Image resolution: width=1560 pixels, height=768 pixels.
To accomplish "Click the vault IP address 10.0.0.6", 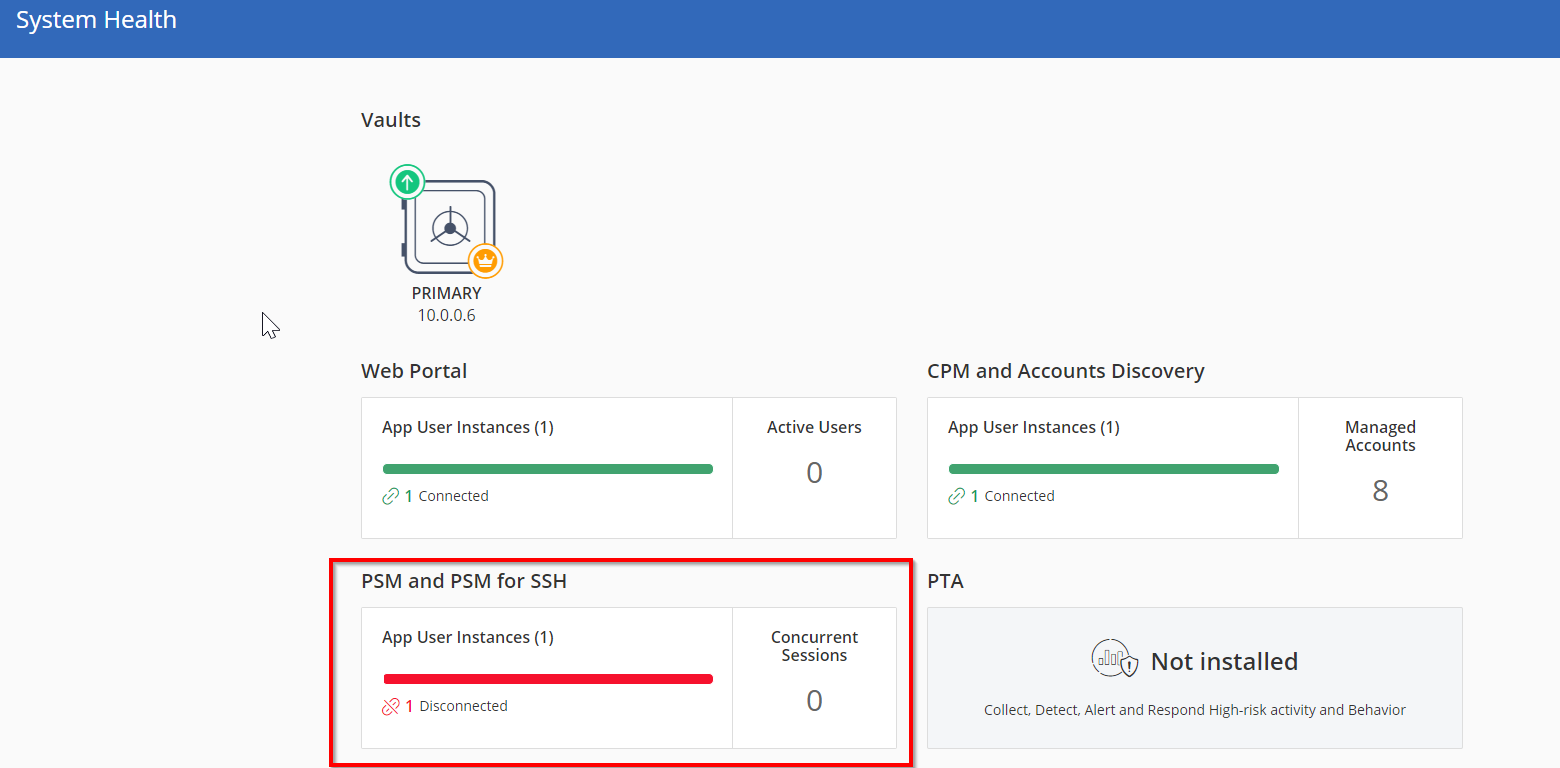I will pos(447,315).
